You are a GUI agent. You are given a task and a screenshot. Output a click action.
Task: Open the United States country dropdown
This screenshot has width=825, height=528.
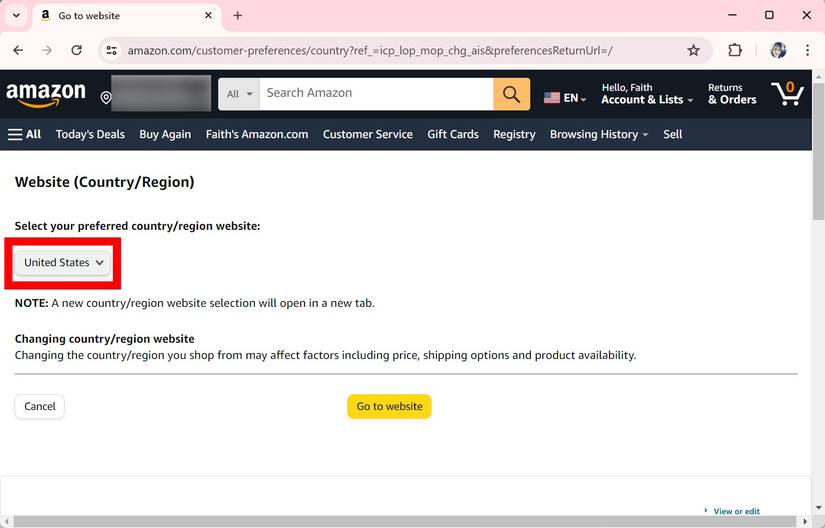[63, 262]
